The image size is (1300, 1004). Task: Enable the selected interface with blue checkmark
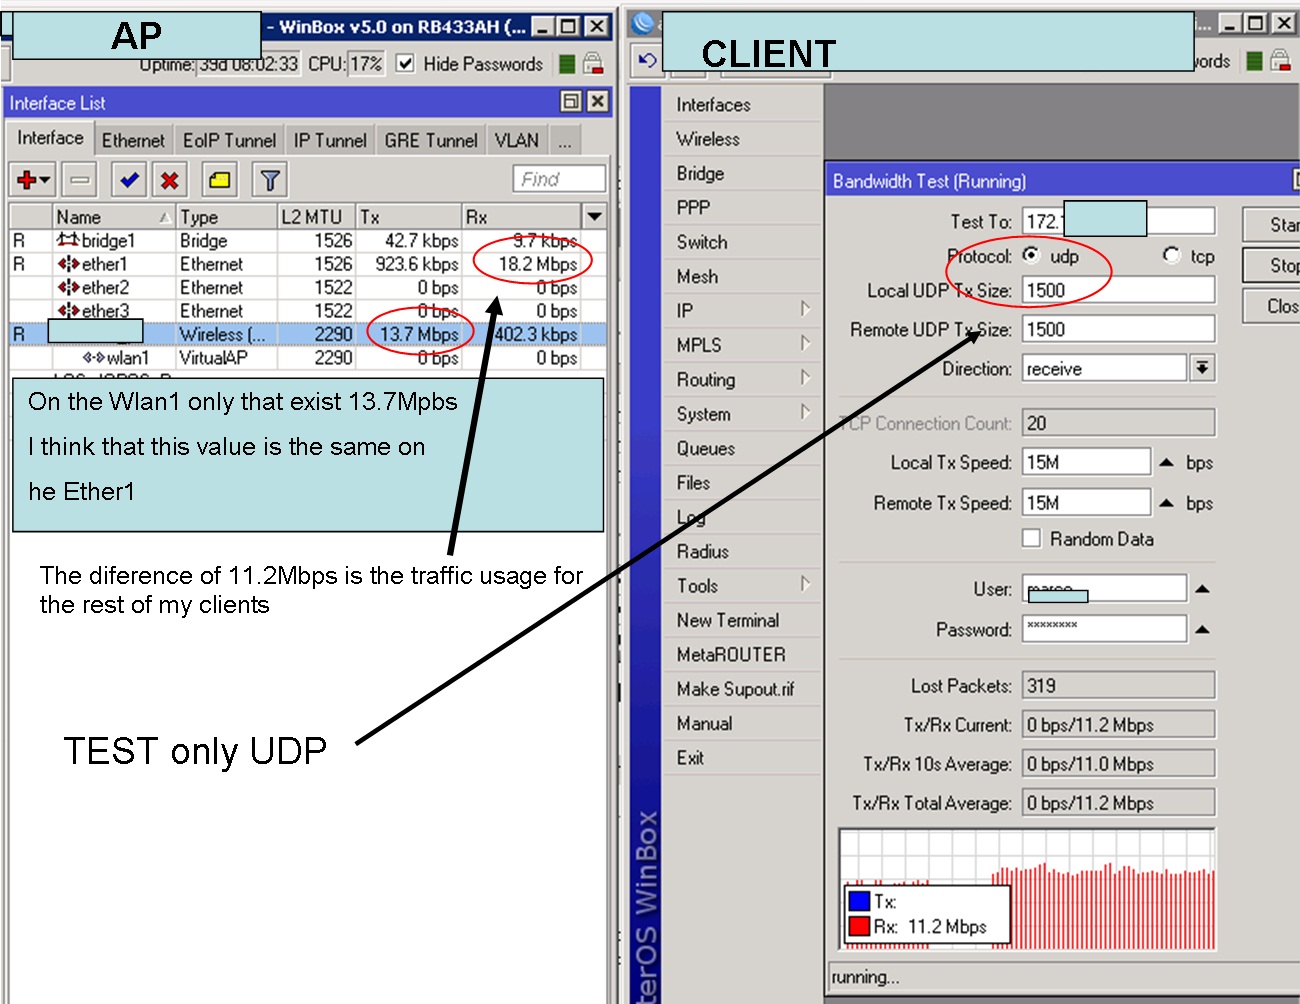tap(129, 180)
